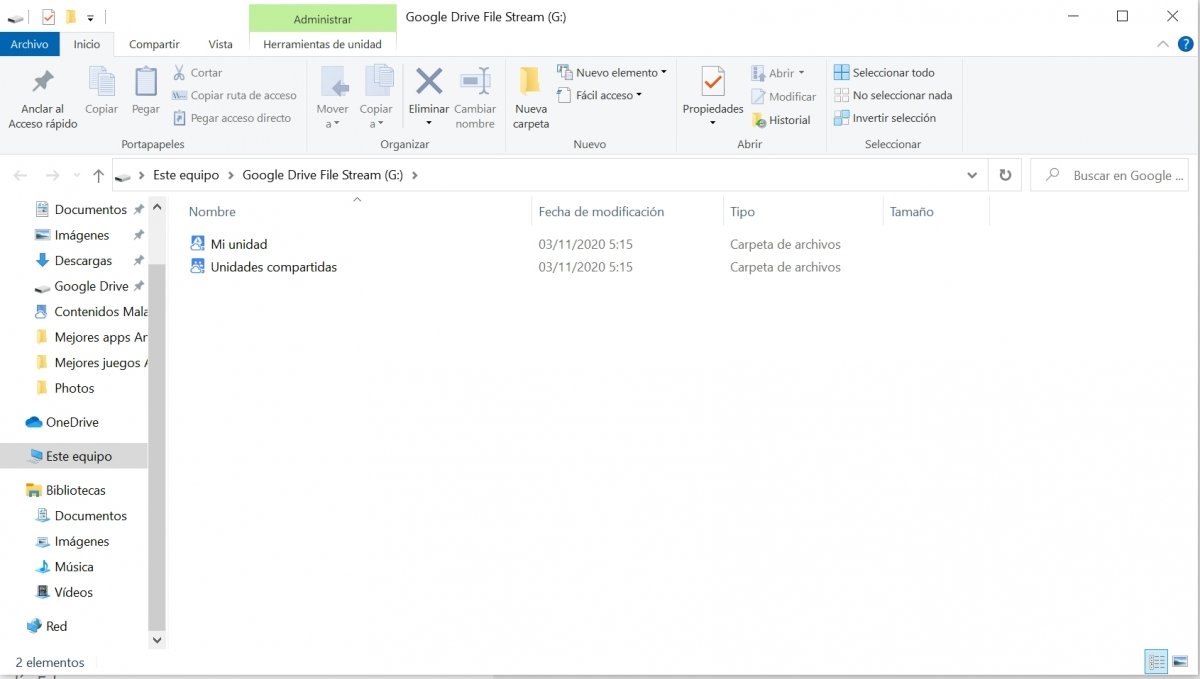
Task: Click the Administrar contextual tab
Action: pyautogui.click(x=322, y=19)
